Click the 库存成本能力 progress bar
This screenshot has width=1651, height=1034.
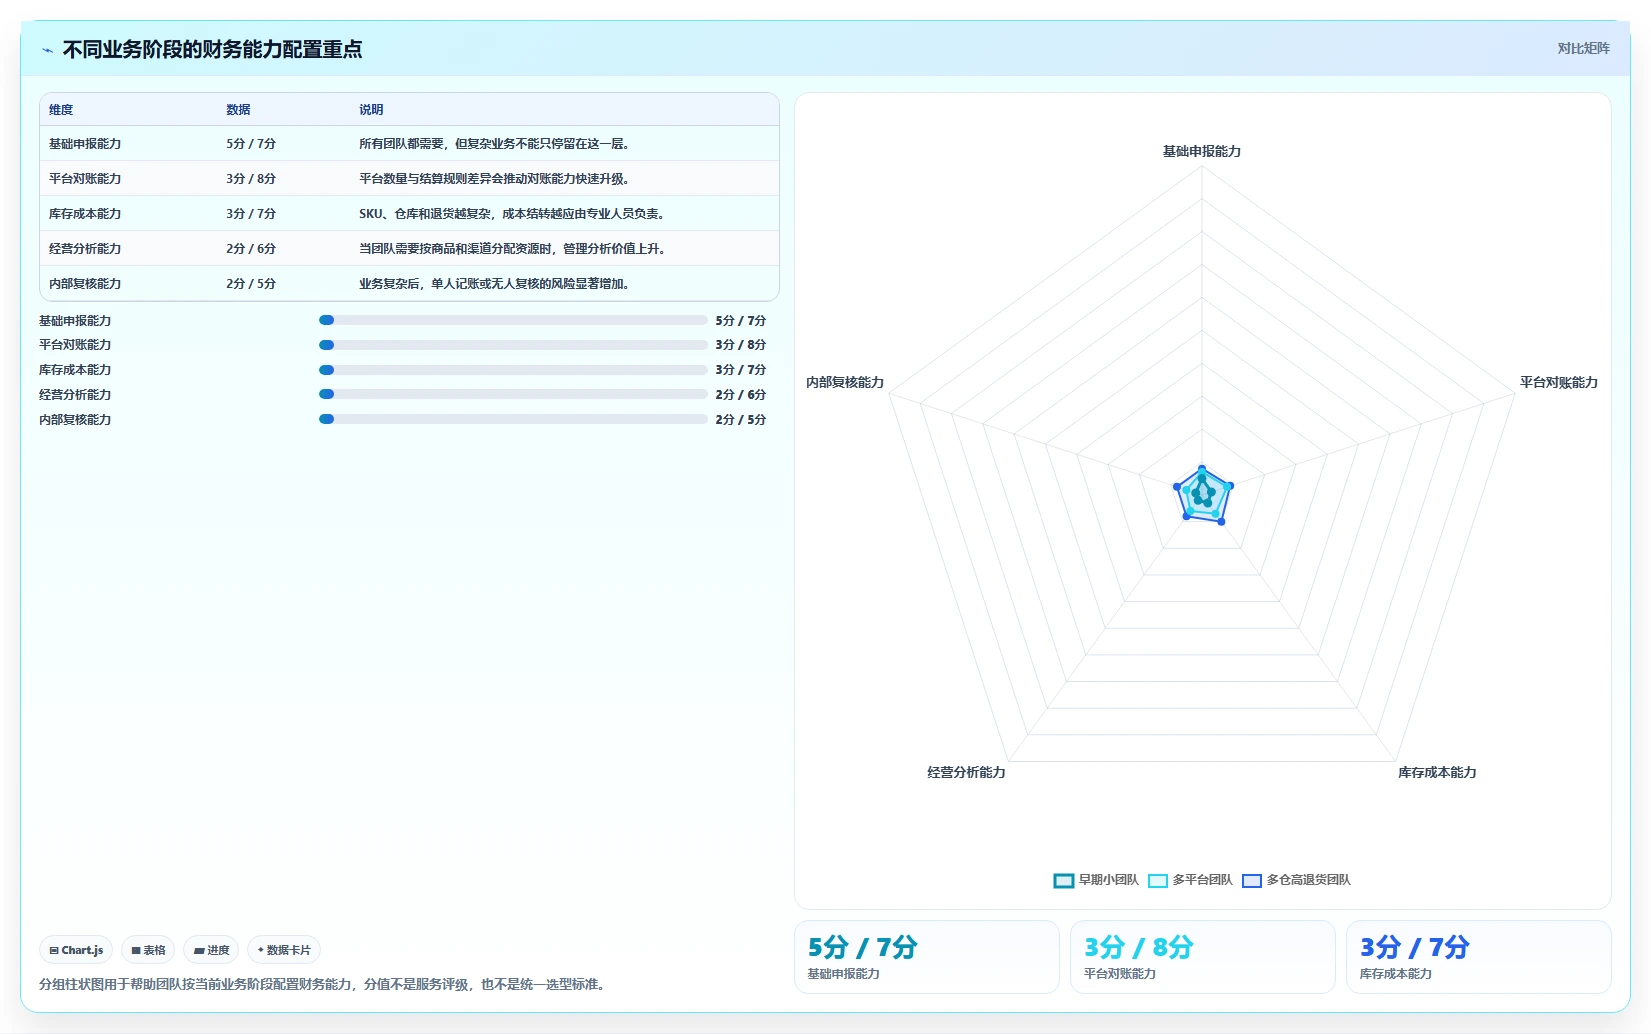tap(513, 370)
